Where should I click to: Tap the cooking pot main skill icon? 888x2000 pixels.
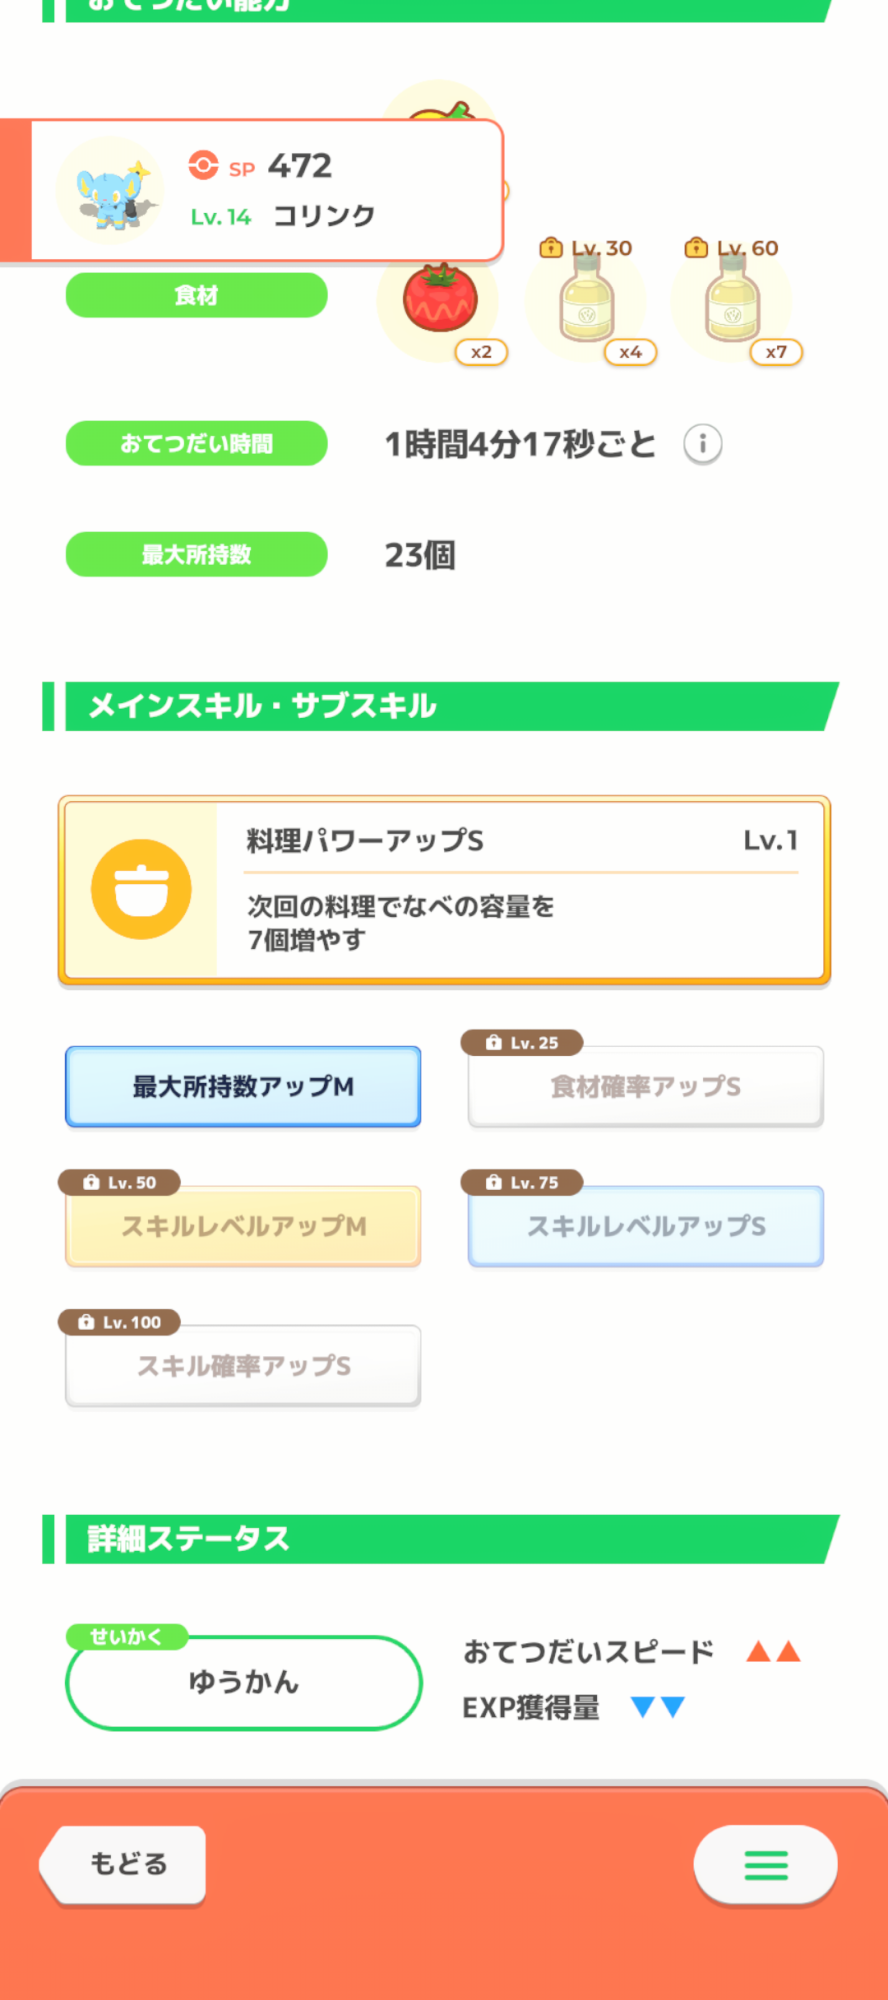point(141,889)
